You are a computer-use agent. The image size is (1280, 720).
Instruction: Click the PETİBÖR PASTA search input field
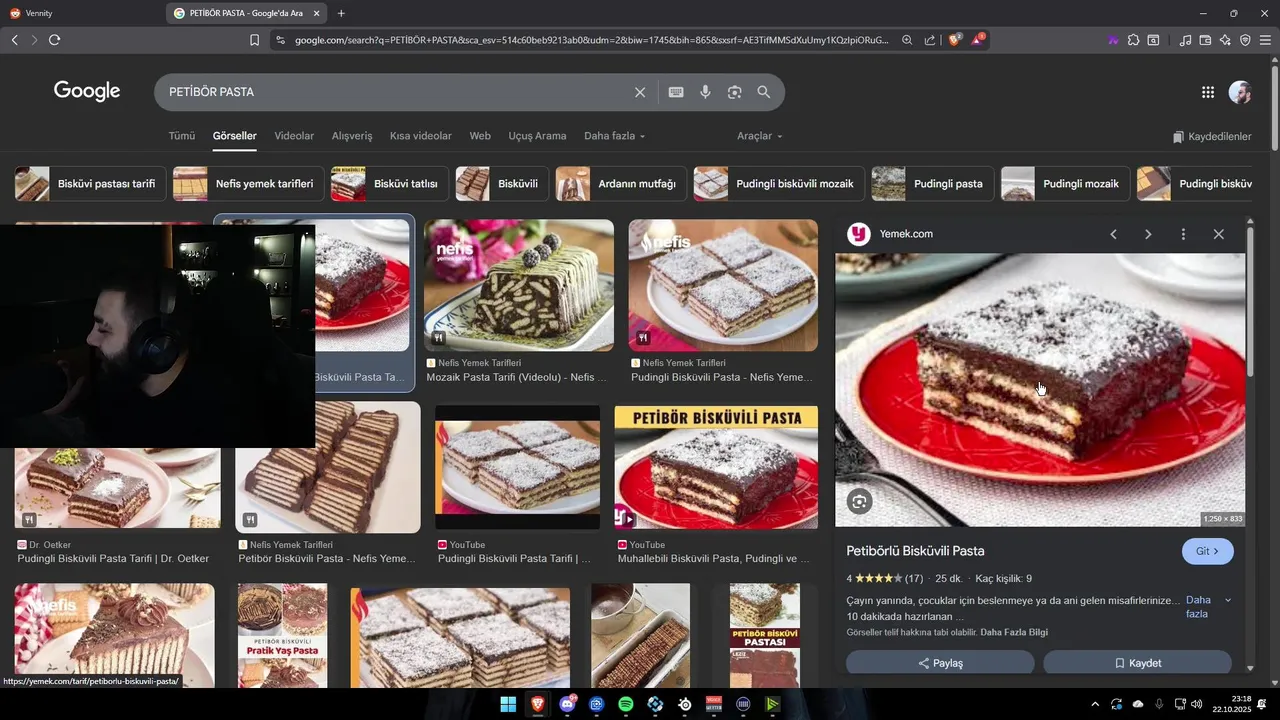(395, 92)
